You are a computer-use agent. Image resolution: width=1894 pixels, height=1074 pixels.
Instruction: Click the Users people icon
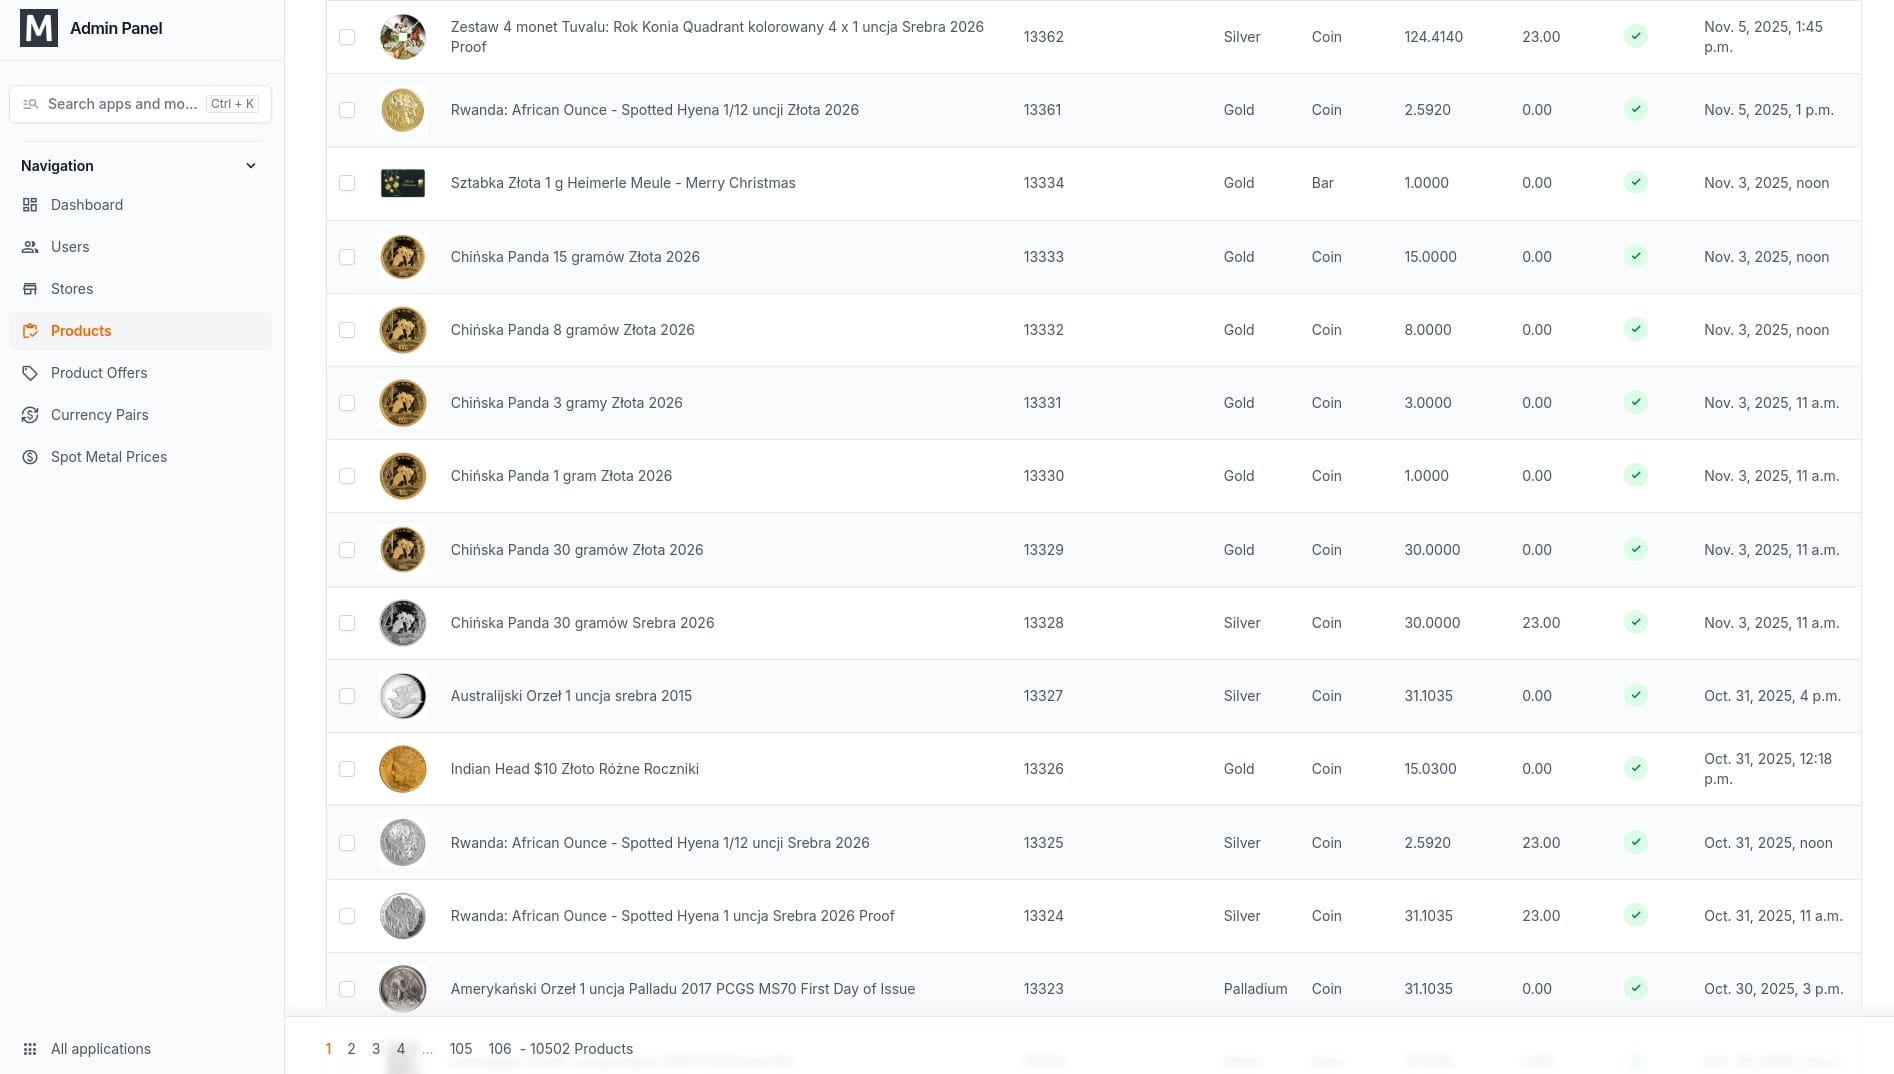click(x=30, y=247)
